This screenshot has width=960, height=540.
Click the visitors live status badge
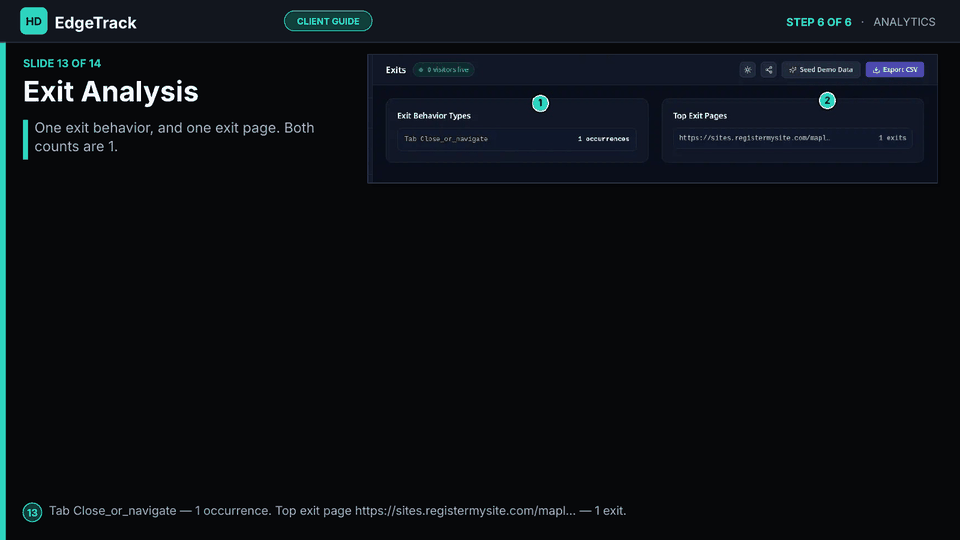[443, 70]
